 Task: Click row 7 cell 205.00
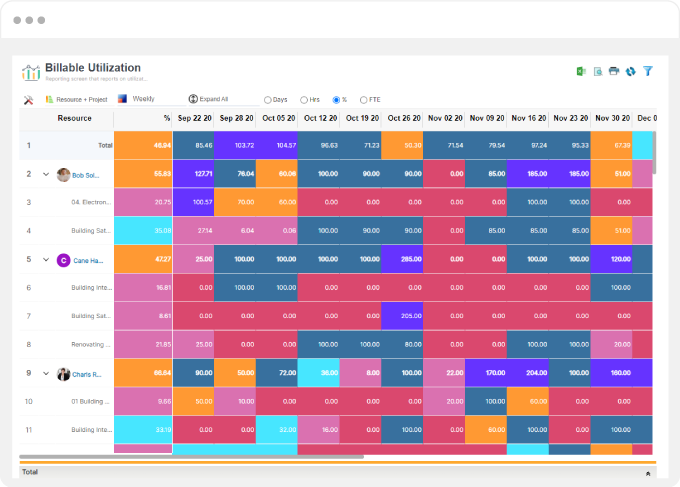tap(402, 316)
